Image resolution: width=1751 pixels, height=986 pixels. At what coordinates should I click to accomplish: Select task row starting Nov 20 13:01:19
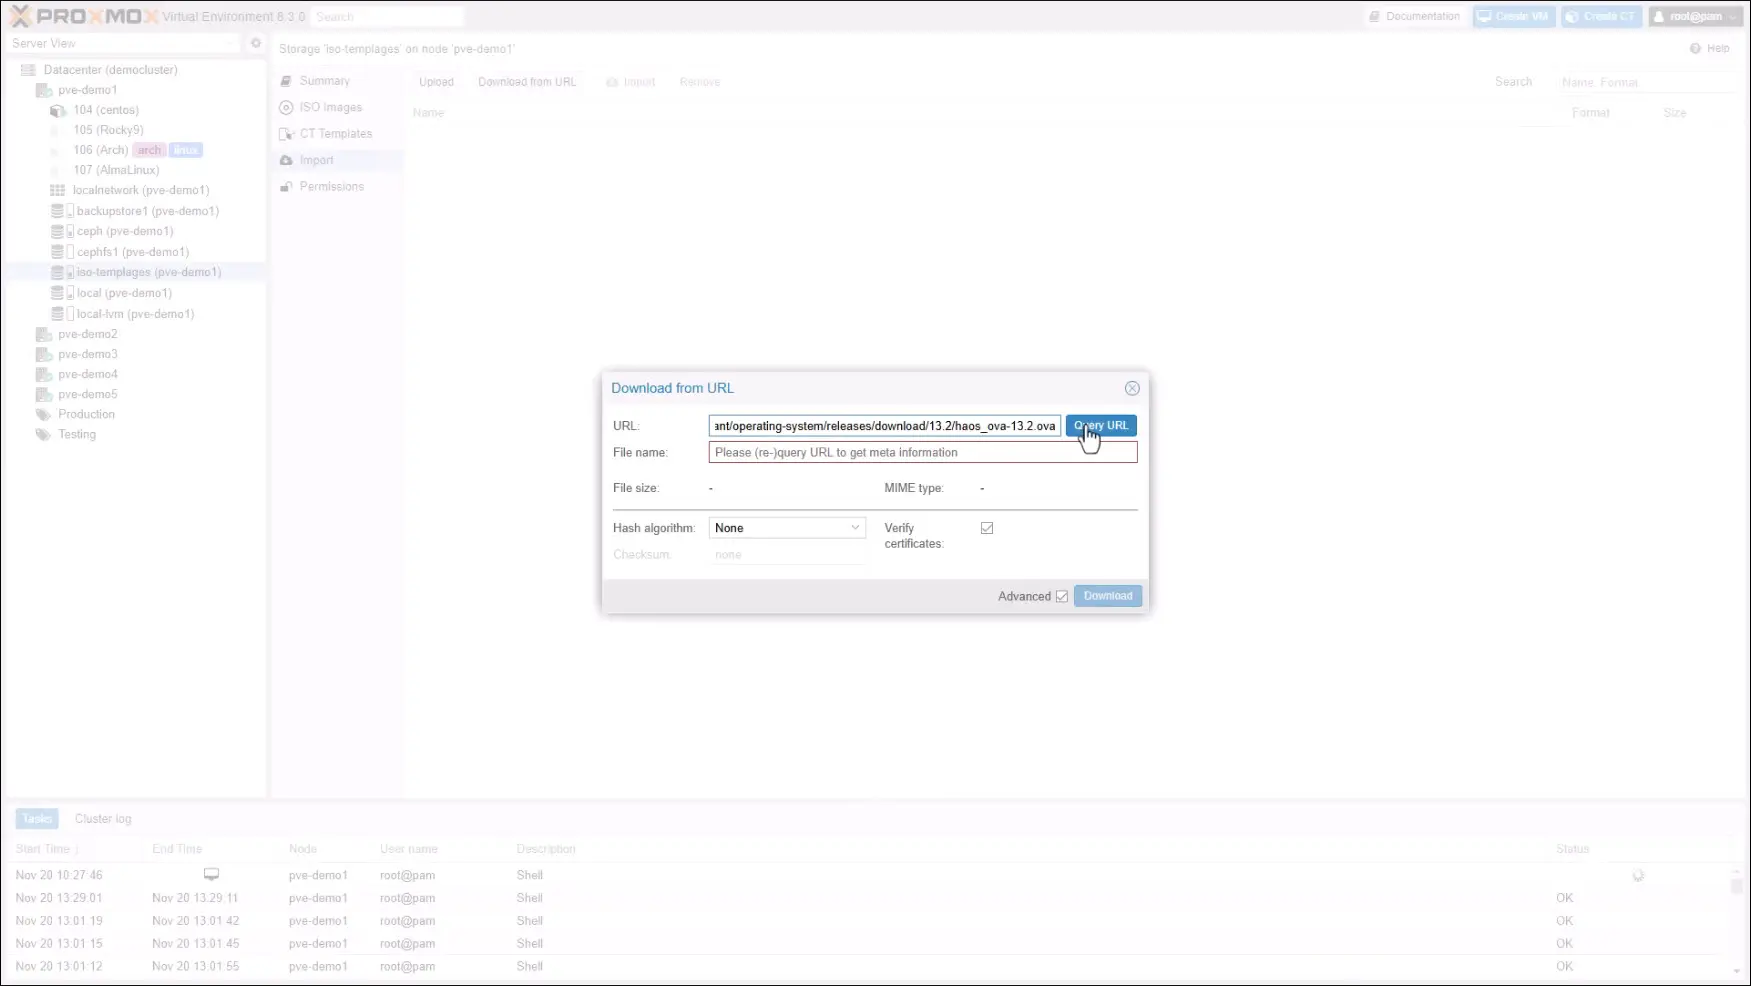pyautogui.click(x=870, y=921)
